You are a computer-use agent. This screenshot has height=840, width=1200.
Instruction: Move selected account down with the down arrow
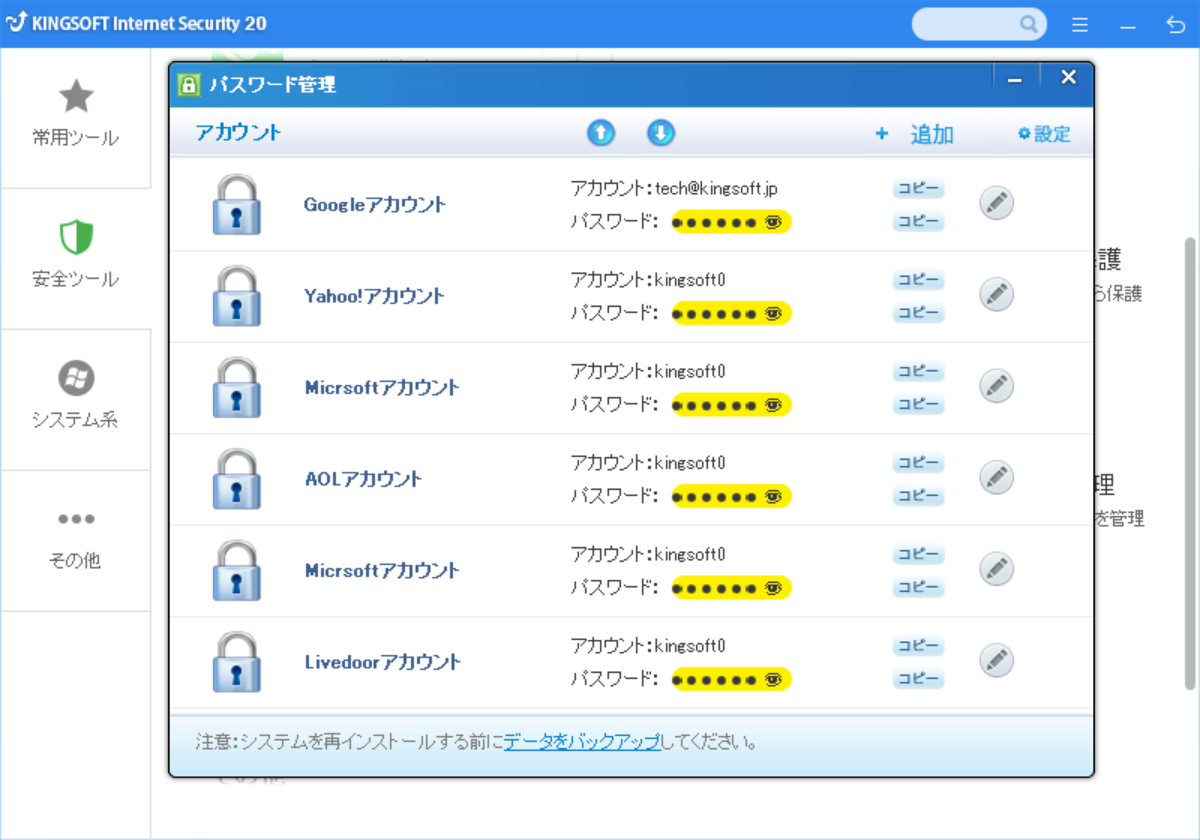[661, 133]
